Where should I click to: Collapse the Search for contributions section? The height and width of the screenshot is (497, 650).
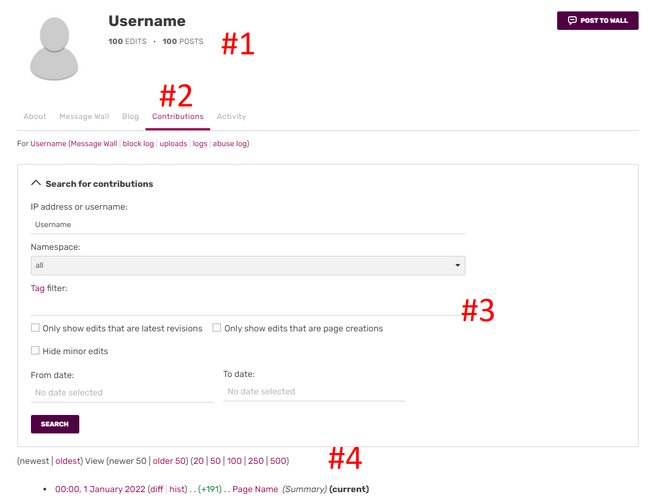(92, 184)
